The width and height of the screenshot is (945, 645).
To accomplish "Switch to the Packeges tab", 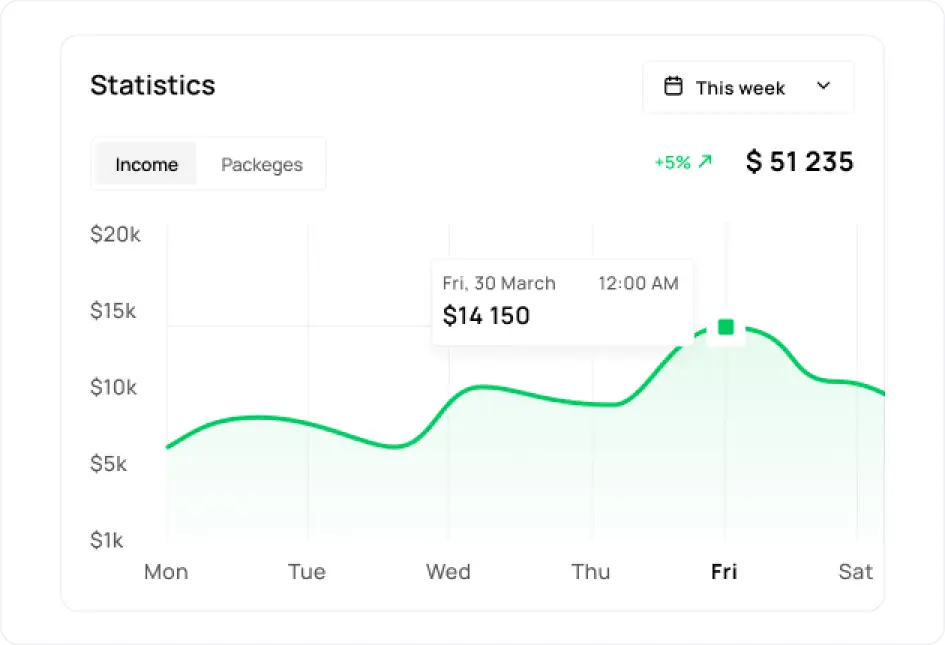I will [x=261, y=165].
